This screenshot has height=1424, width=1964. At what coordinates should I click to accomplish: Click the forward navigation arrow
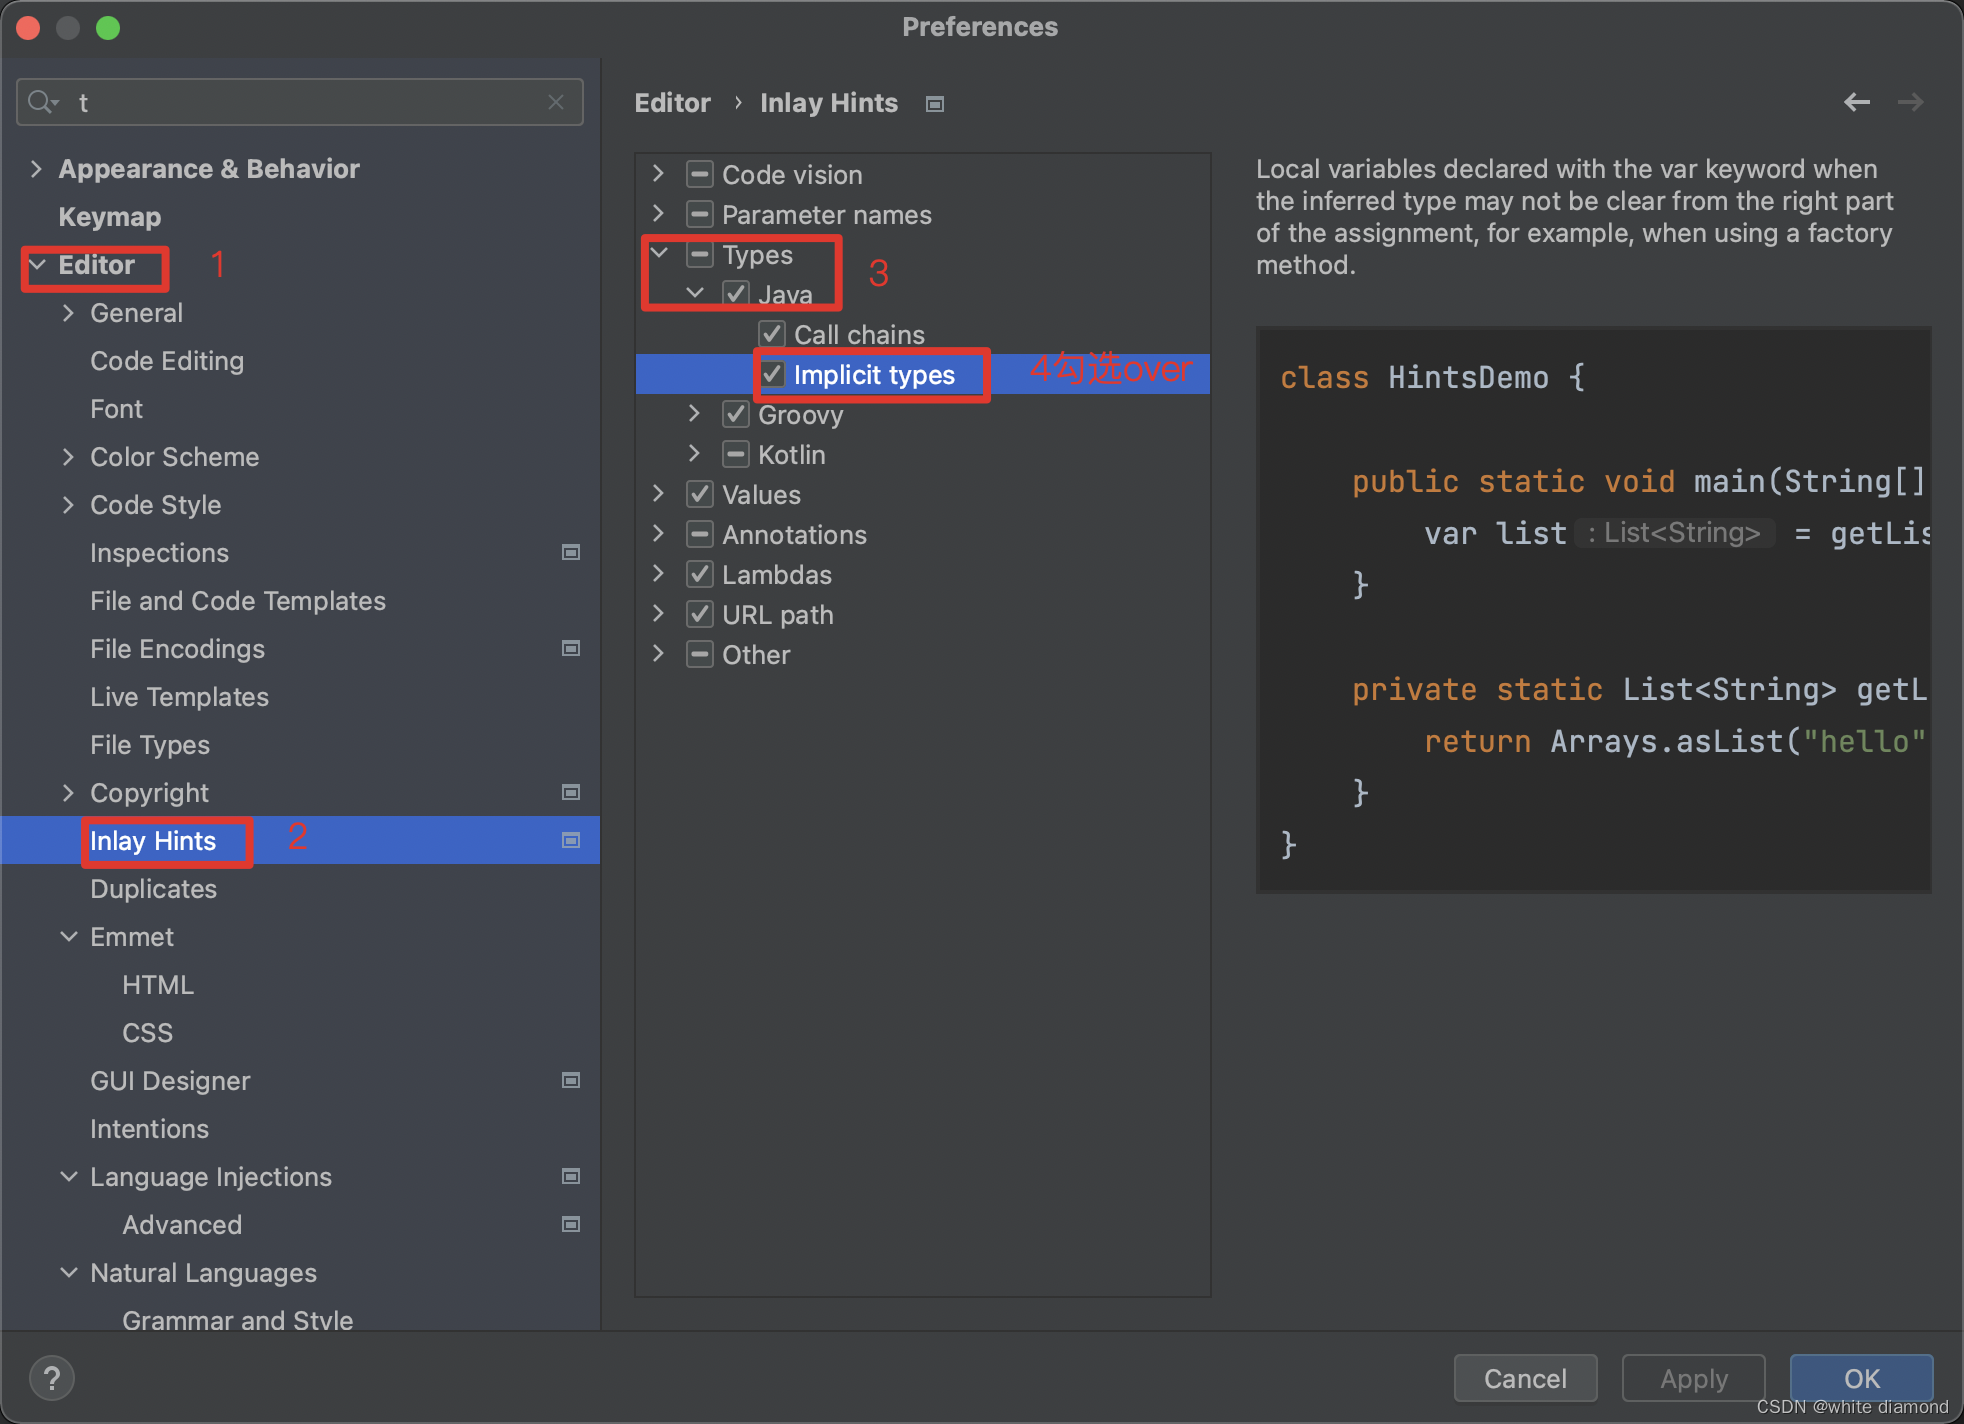[x=1910, y=102]
